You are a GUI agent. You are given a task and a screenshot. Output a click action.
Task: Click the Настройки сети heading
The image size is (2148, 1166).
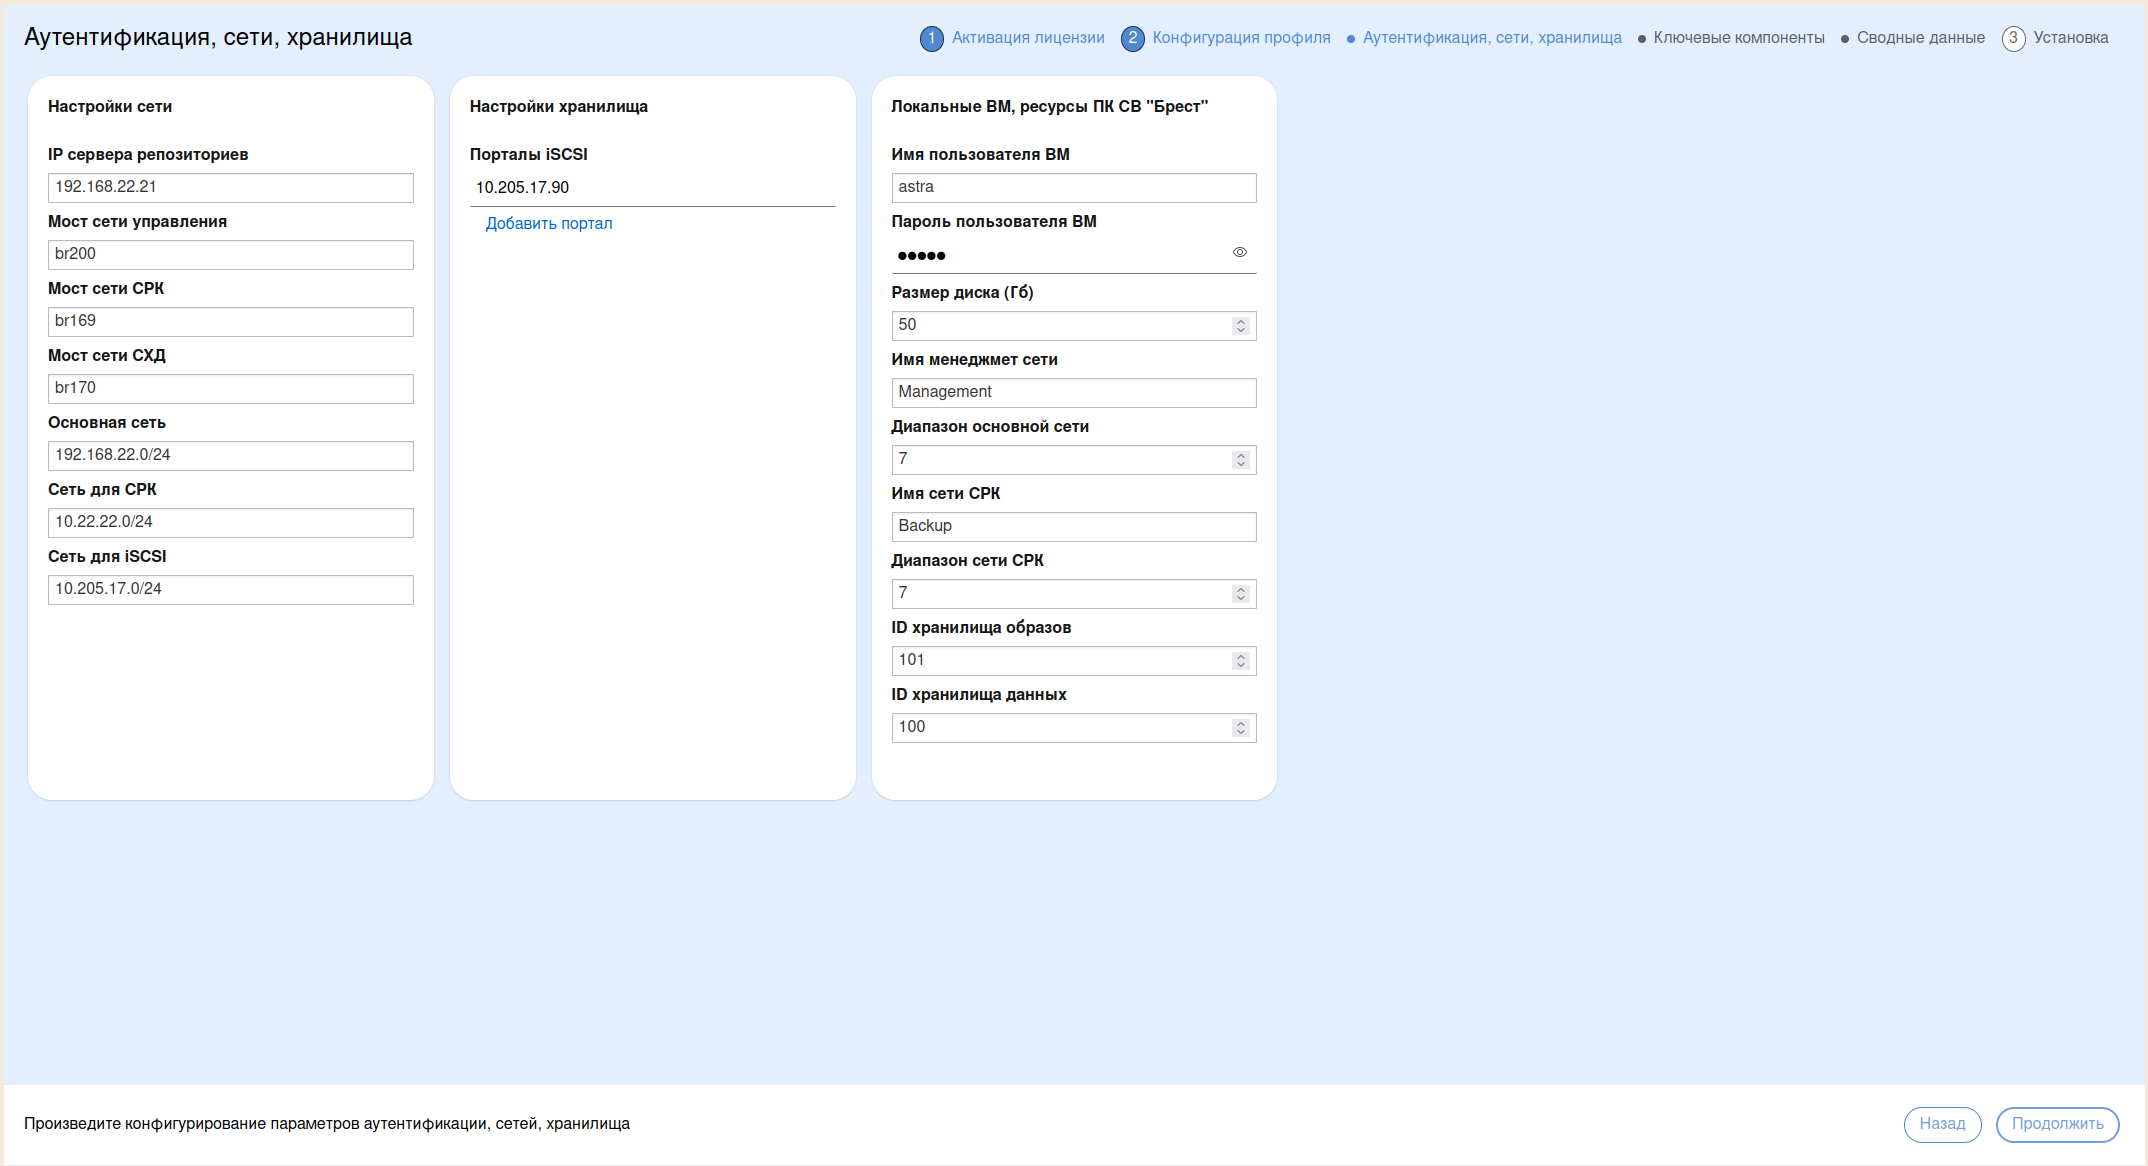tap(110, 107)
